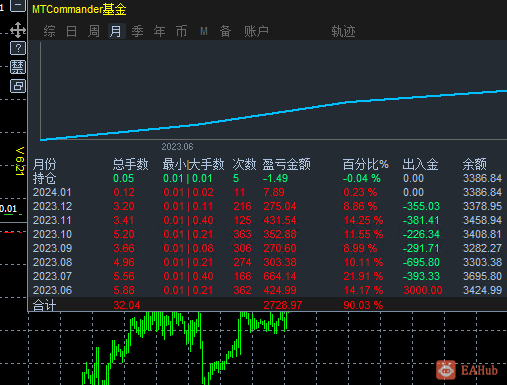Click the 次数 column header
Image resolution: width=507 pixels, height=385 pixels.
(x=244, y=164)
